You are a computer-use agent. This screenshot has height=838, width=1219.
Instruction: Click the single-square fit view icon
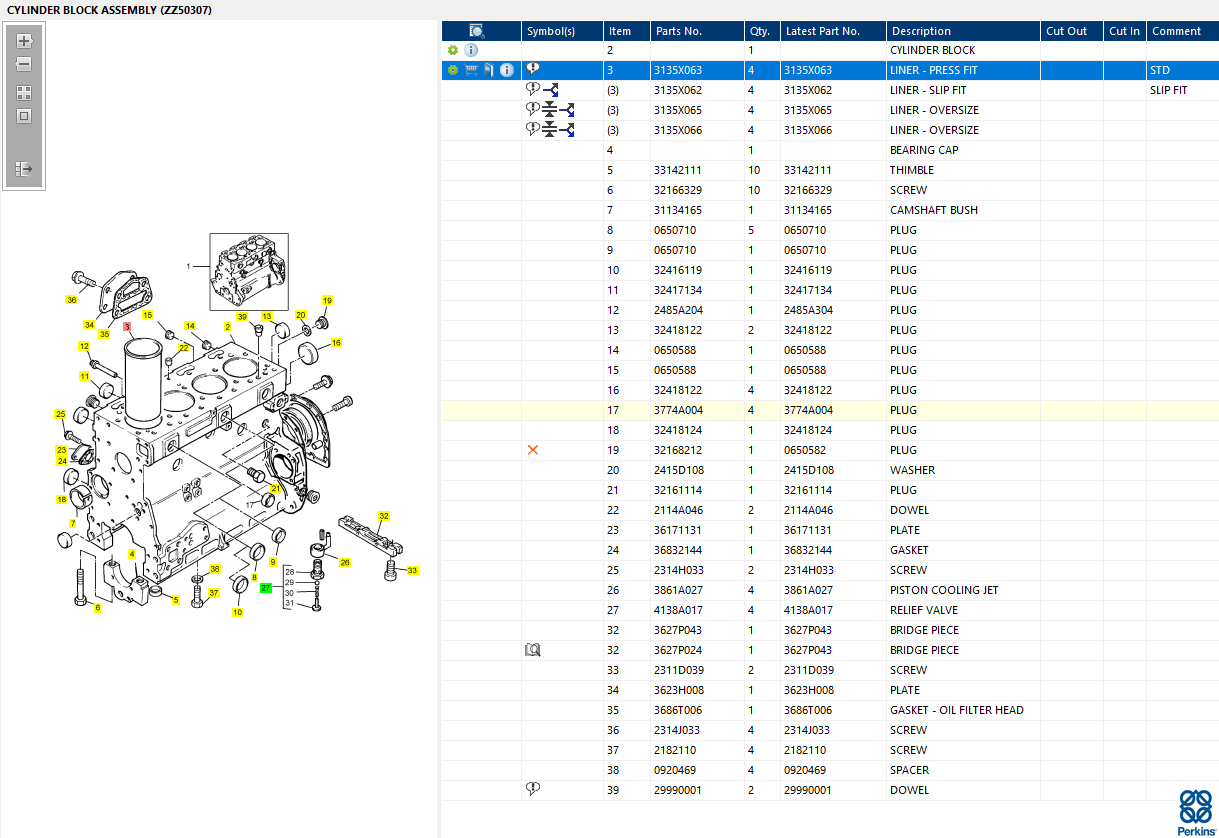pyautogui.click(x=24, y=116)
